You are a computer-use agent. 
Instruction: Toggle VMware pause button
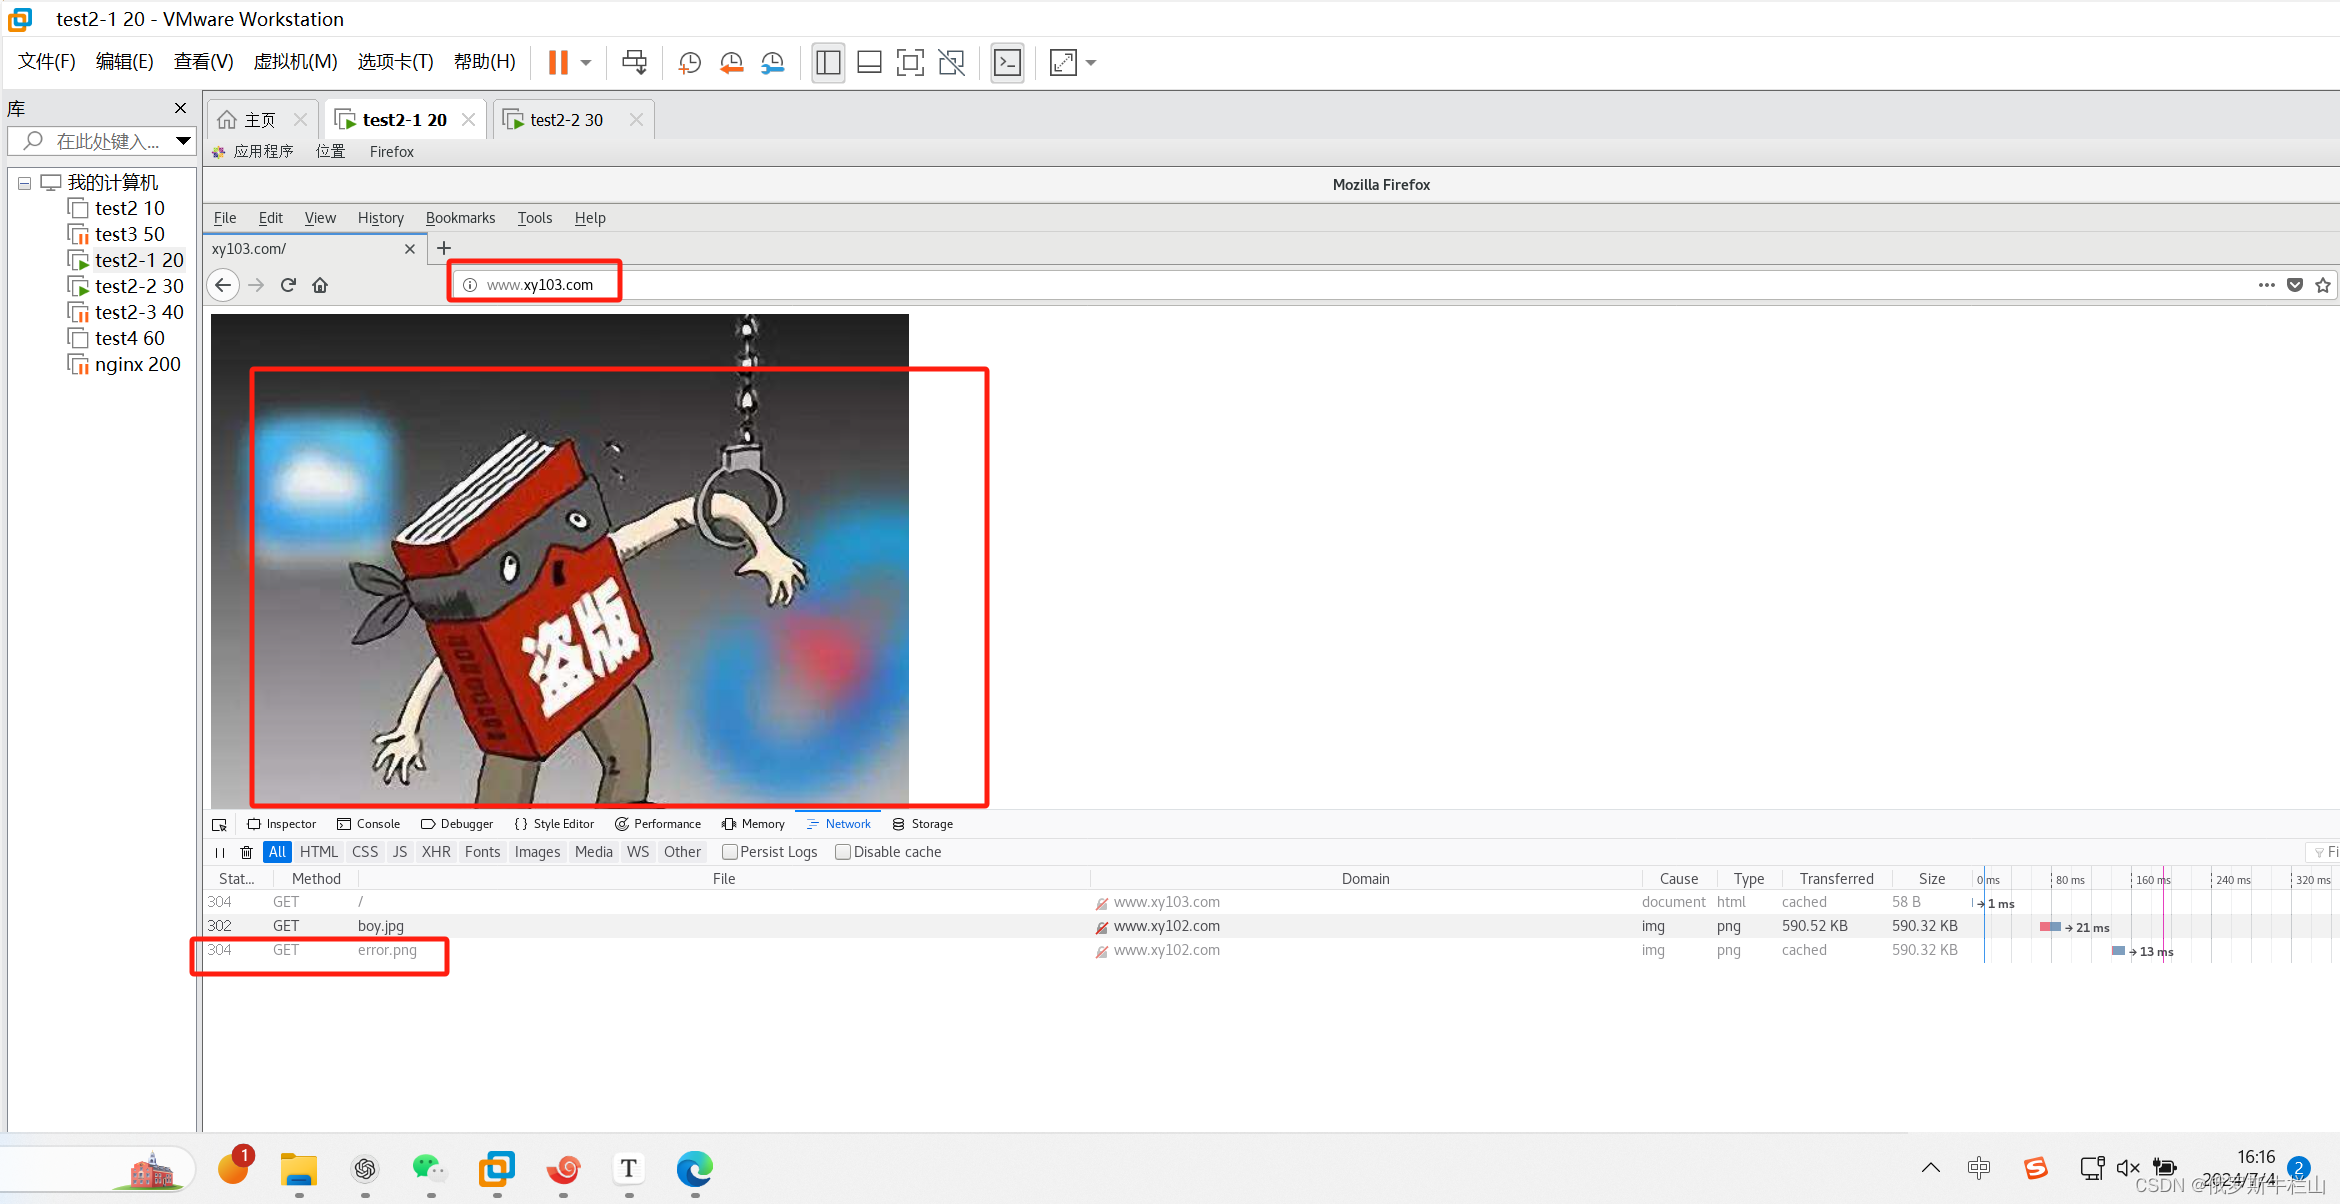pyautogui.click(x=558, y=63)
